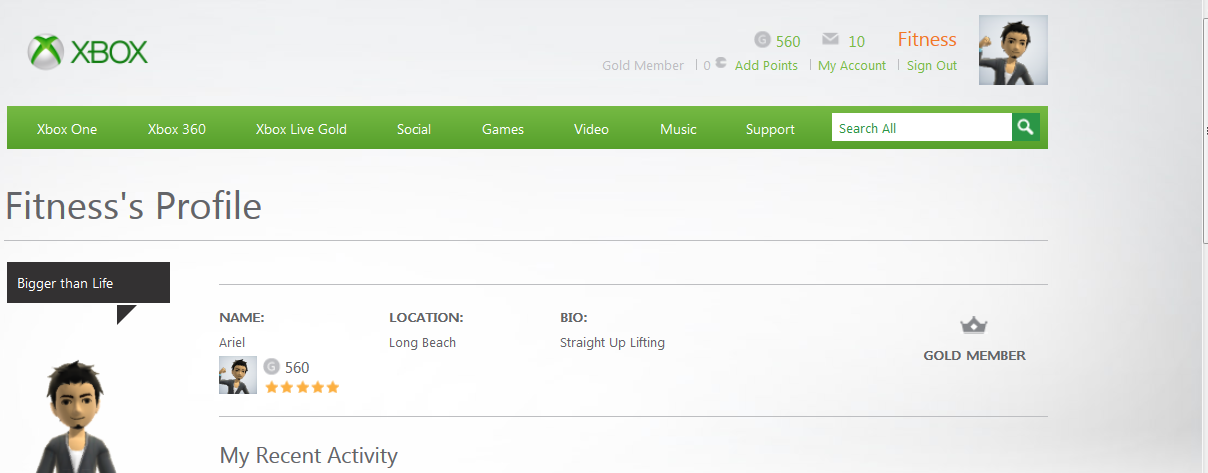Click the Xbox logo
The height and width of the screenshot is (473, 1208).
tap(88, 52)
